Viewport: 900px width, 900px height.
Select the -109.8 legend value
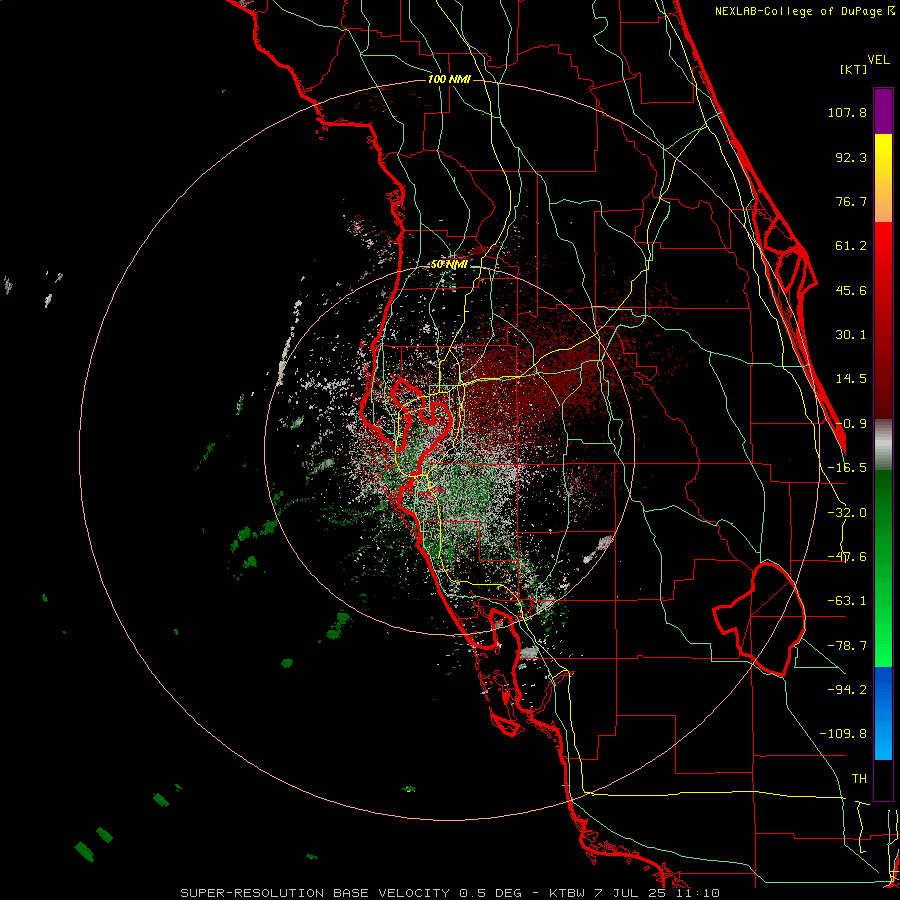pos(843,734)
